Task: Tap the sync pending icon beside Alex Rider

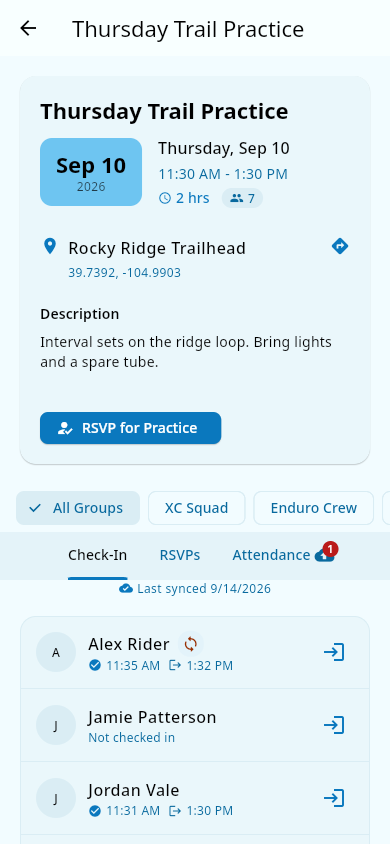Action: (x=190, y=644)
